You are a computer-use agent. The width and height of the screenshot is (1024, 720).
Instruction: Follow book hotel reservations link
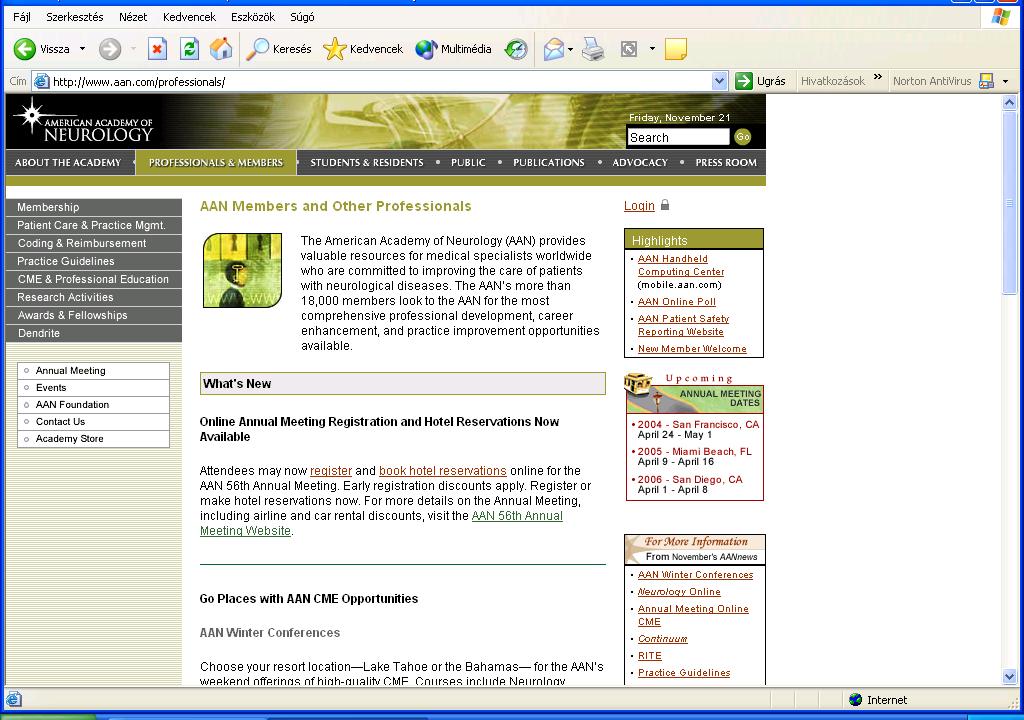pos(442,470)
